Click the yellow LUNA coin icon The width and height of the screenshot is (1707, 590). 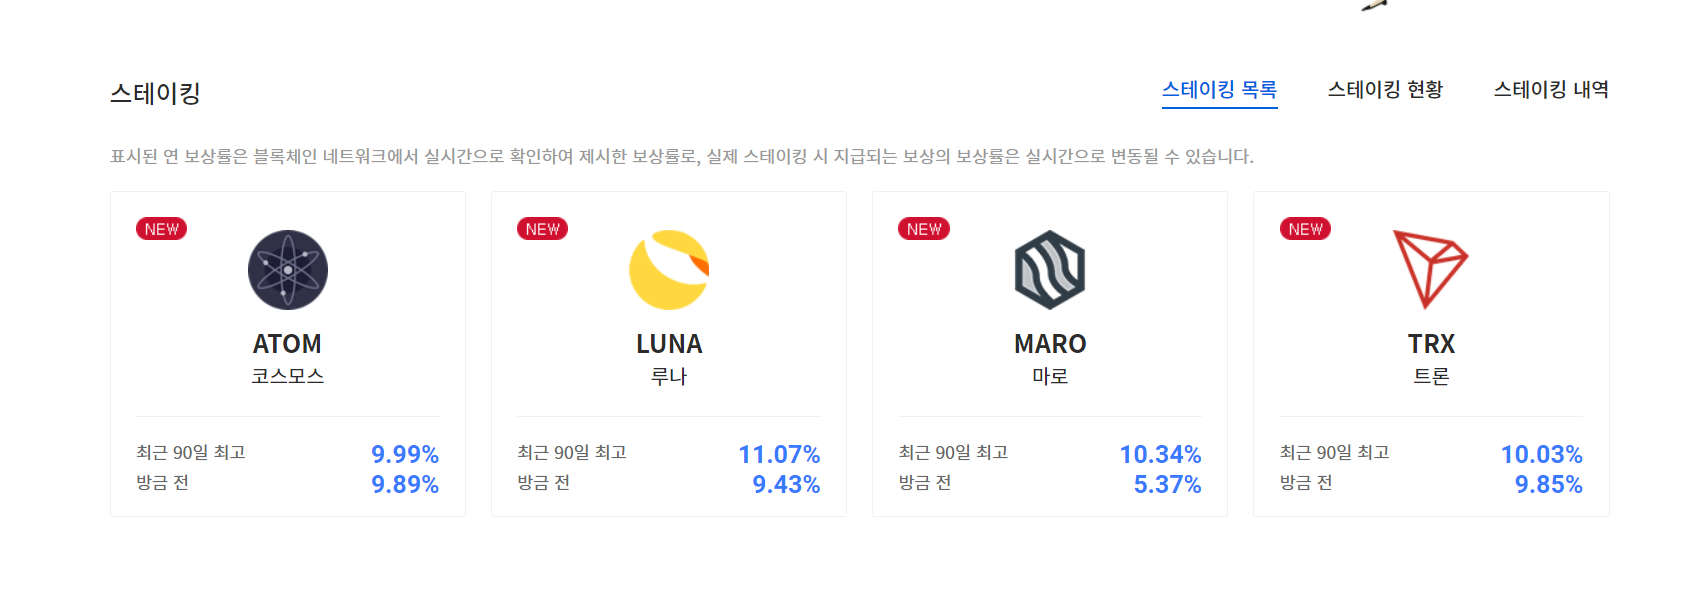coord(669,270)
